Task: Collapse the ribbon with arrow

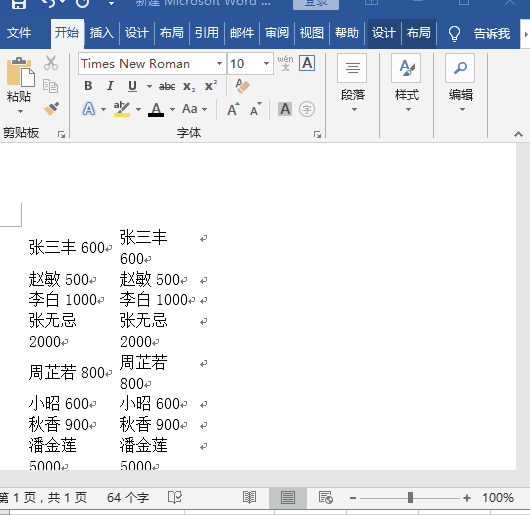Action: click(x=518, y=134)
